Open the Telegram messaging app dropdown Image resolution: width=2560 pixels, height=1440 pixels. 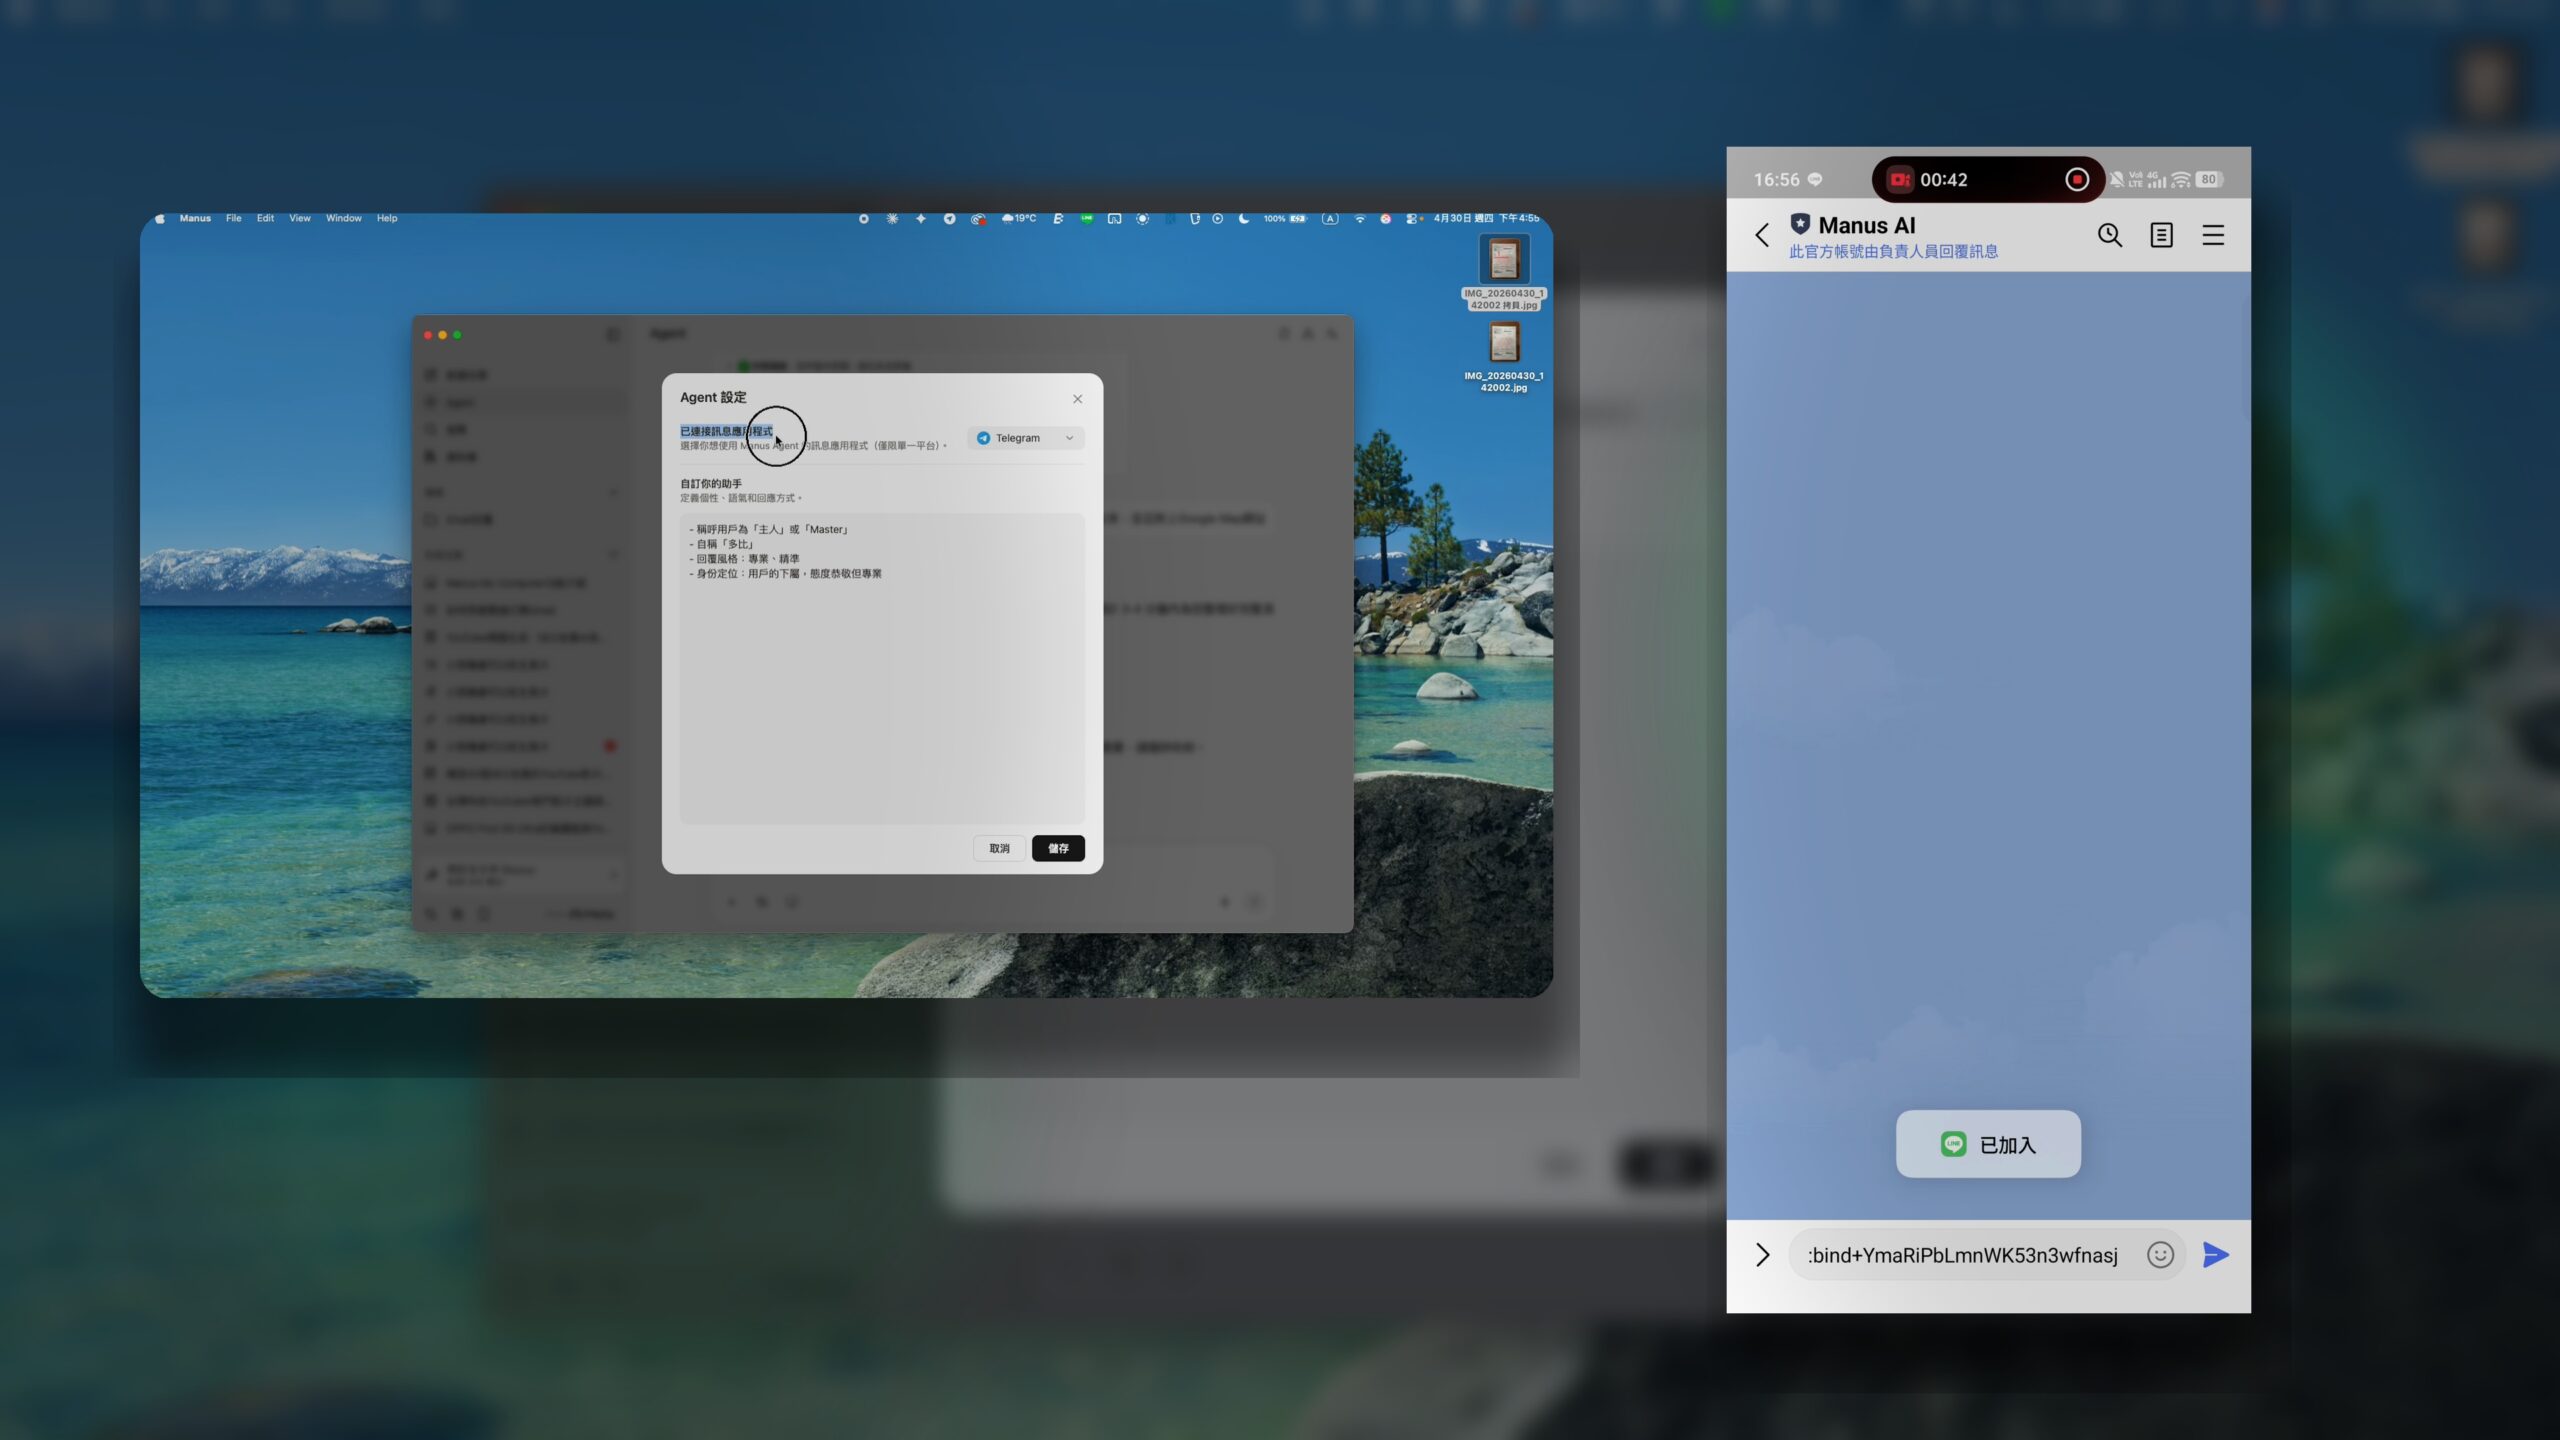pyautogui.click(x=1025, y=438)
